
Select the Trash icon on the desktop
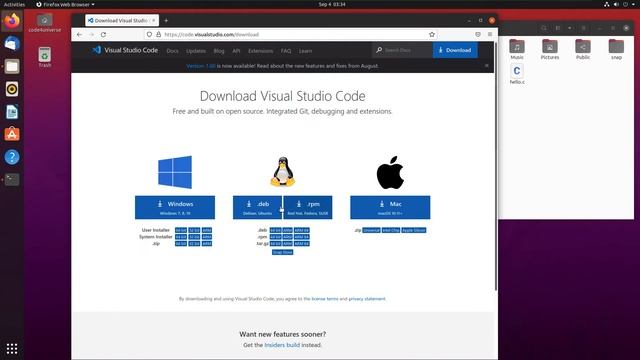pyautogui.click(x=44, y=57)
